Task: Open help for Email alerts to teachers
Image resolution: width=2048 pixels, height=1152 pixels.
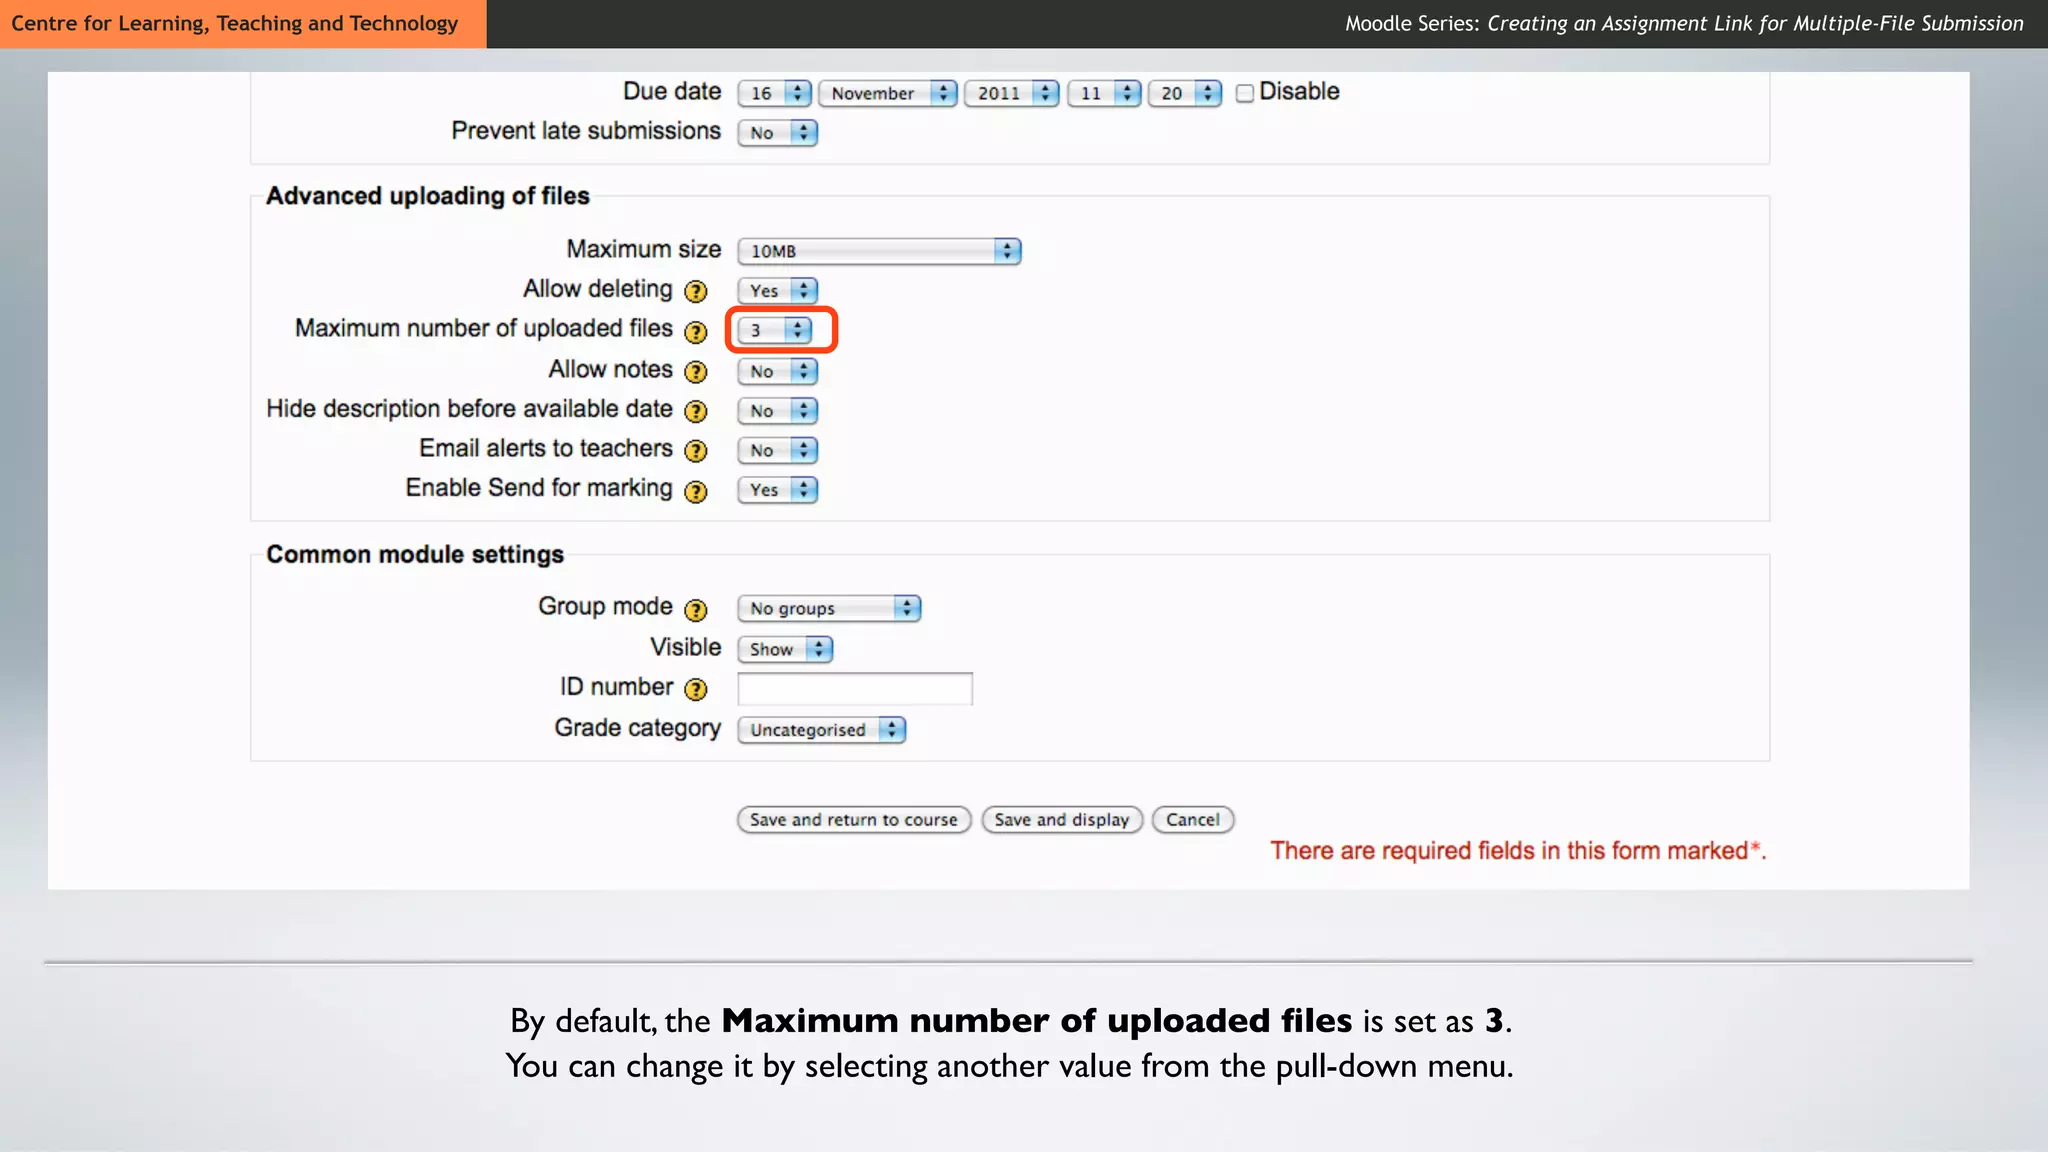Action: click(x=695, y=451)
